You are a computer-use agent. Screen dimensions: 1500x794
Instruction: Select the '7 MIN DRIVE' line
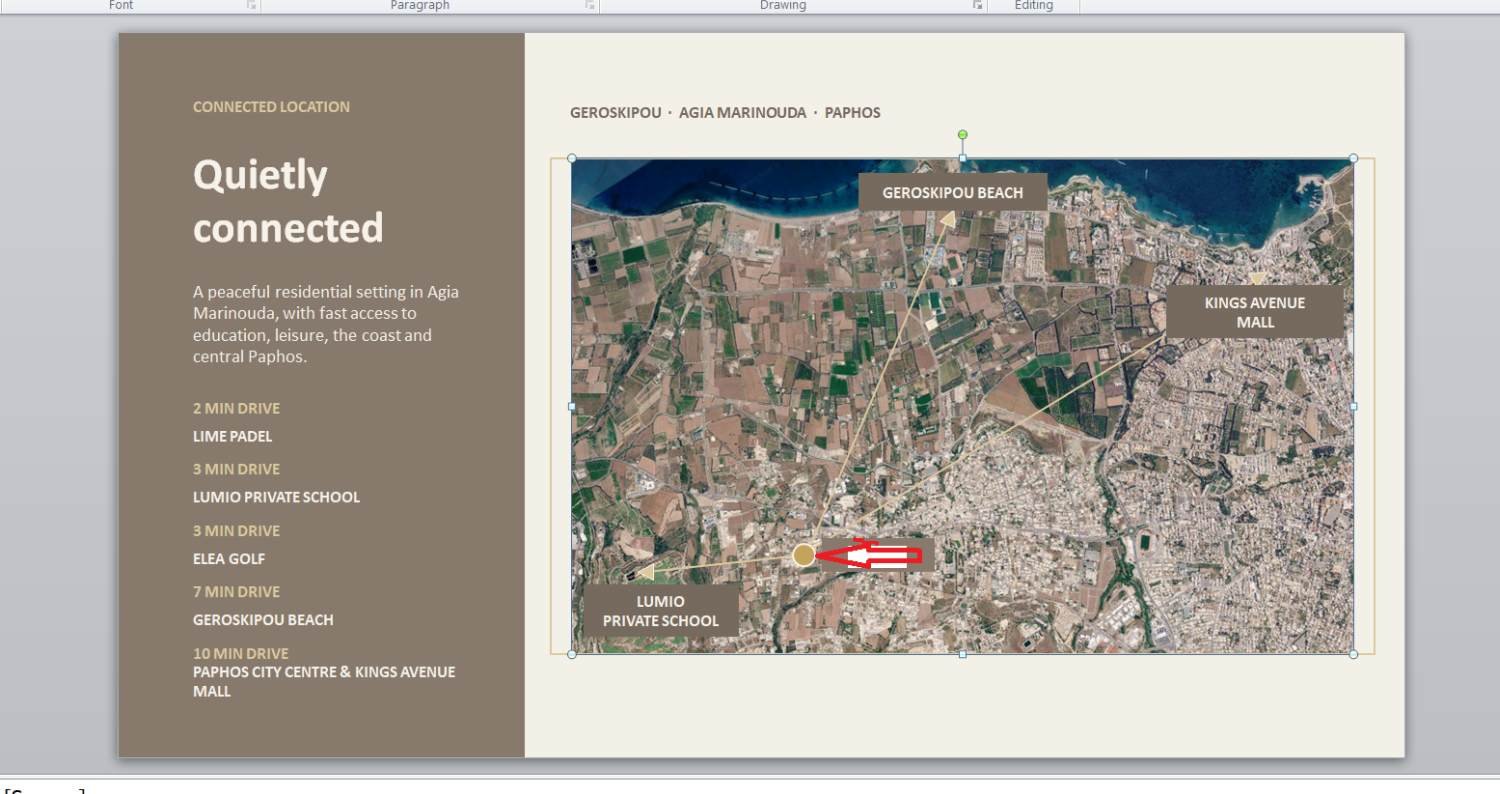[x=236, y=592]
